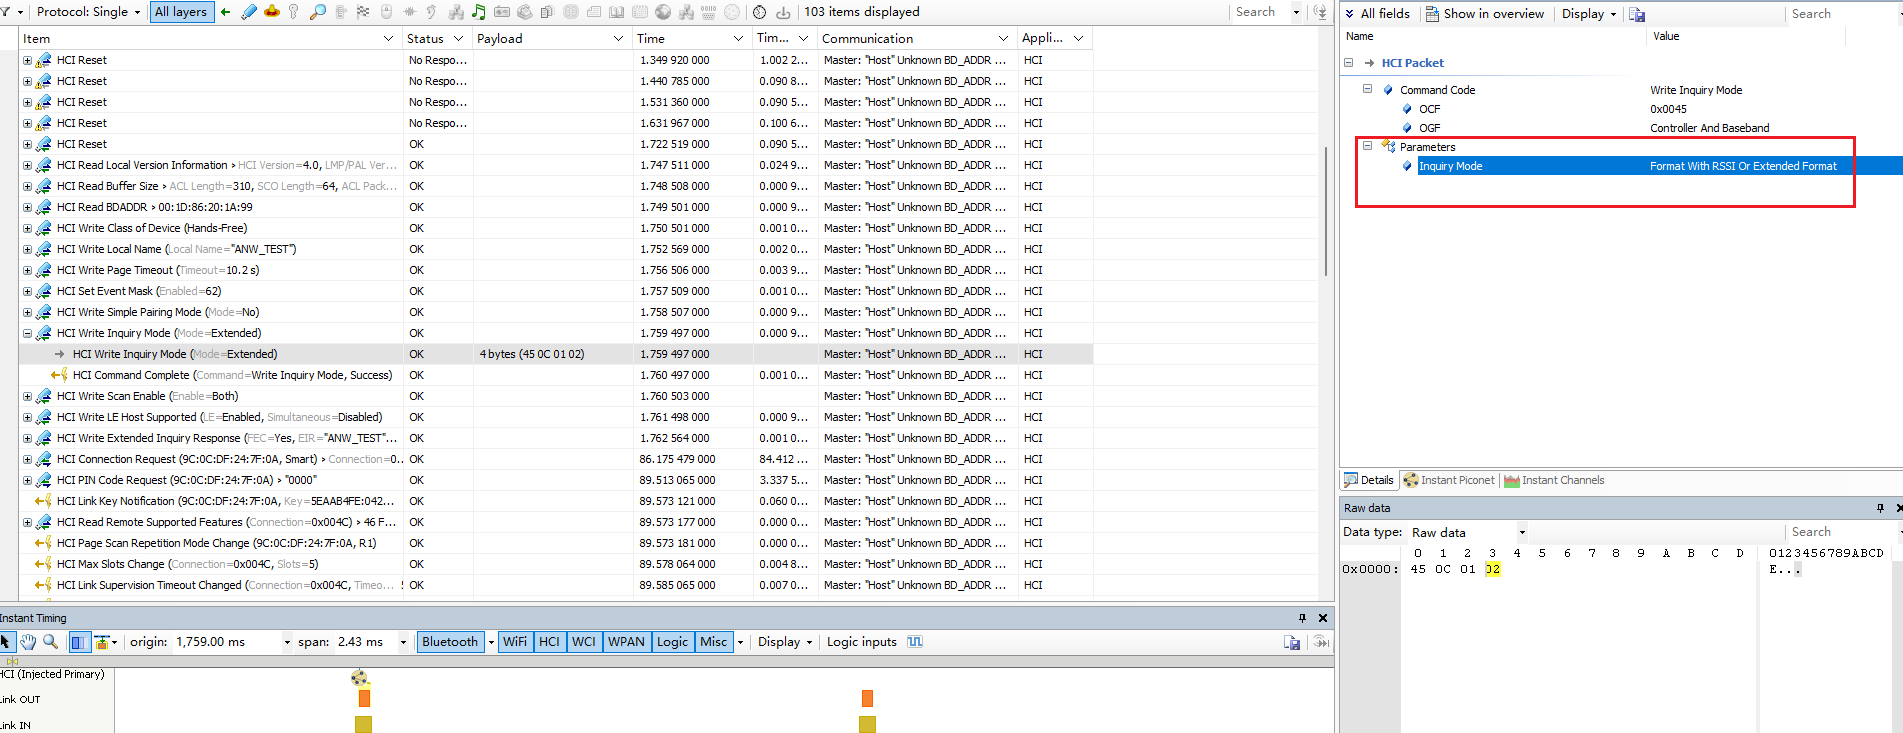Collapse the Parameters tree node
This screenshot has height=733, width=1903.
pos(1367,146)
